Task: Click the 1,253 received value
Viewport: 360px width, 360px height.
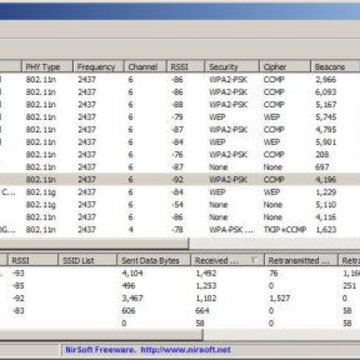Action: pos(206,286)
